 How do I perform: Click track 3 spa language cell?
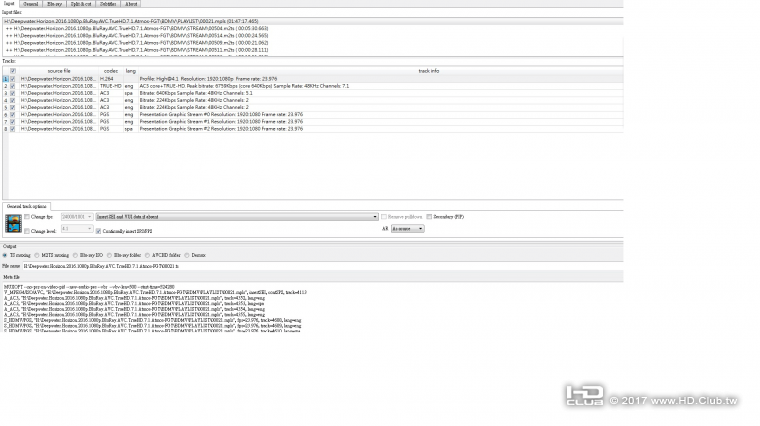(x=130, y=93)
